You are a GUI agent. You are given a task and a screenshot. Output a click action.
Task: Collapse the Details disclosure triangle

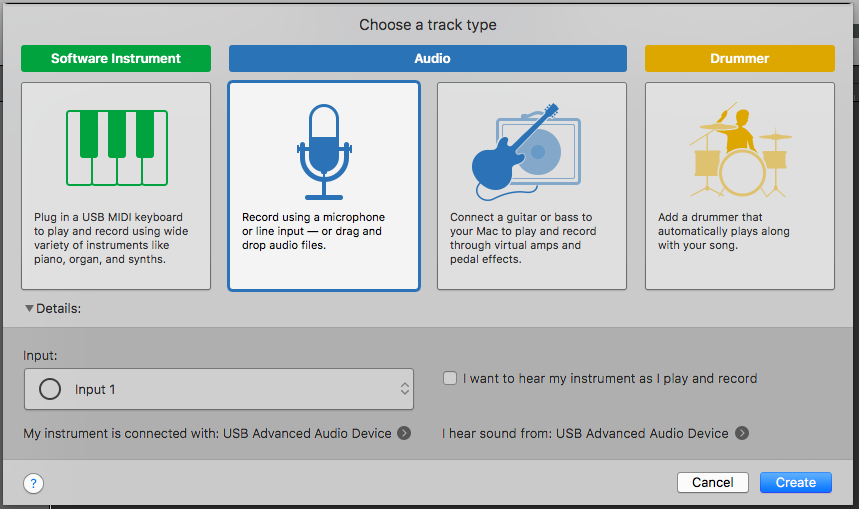pos(30,308)
